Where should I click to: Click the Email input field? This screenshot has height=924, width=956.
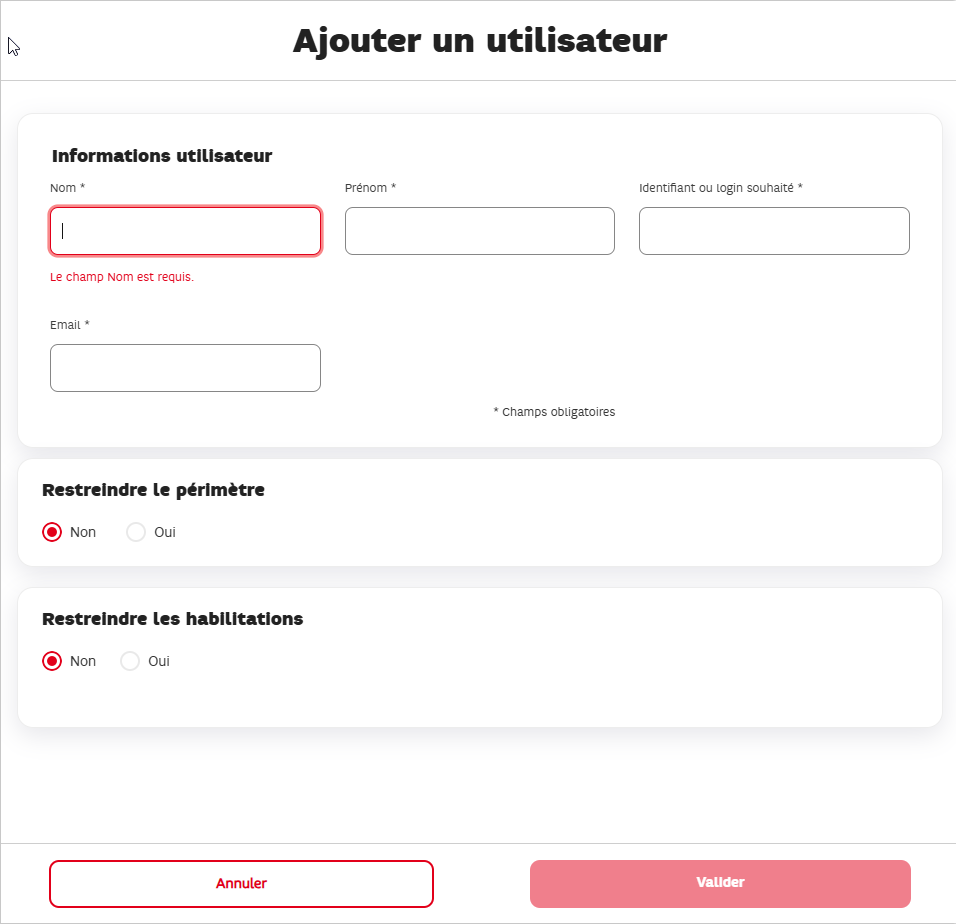pos(185,368)
